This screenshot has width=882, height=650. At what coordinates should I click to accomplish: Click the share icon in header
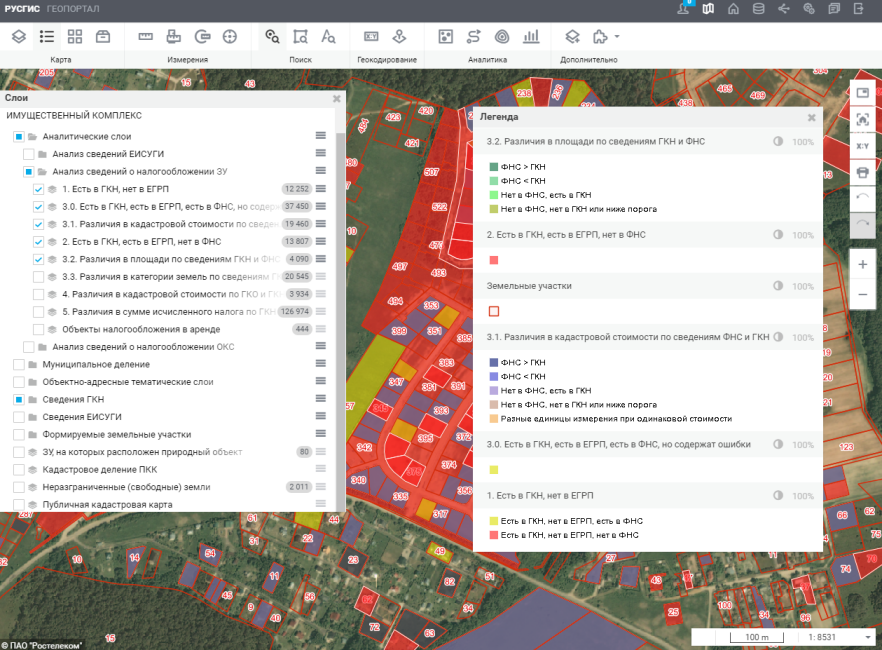point(784,9)
